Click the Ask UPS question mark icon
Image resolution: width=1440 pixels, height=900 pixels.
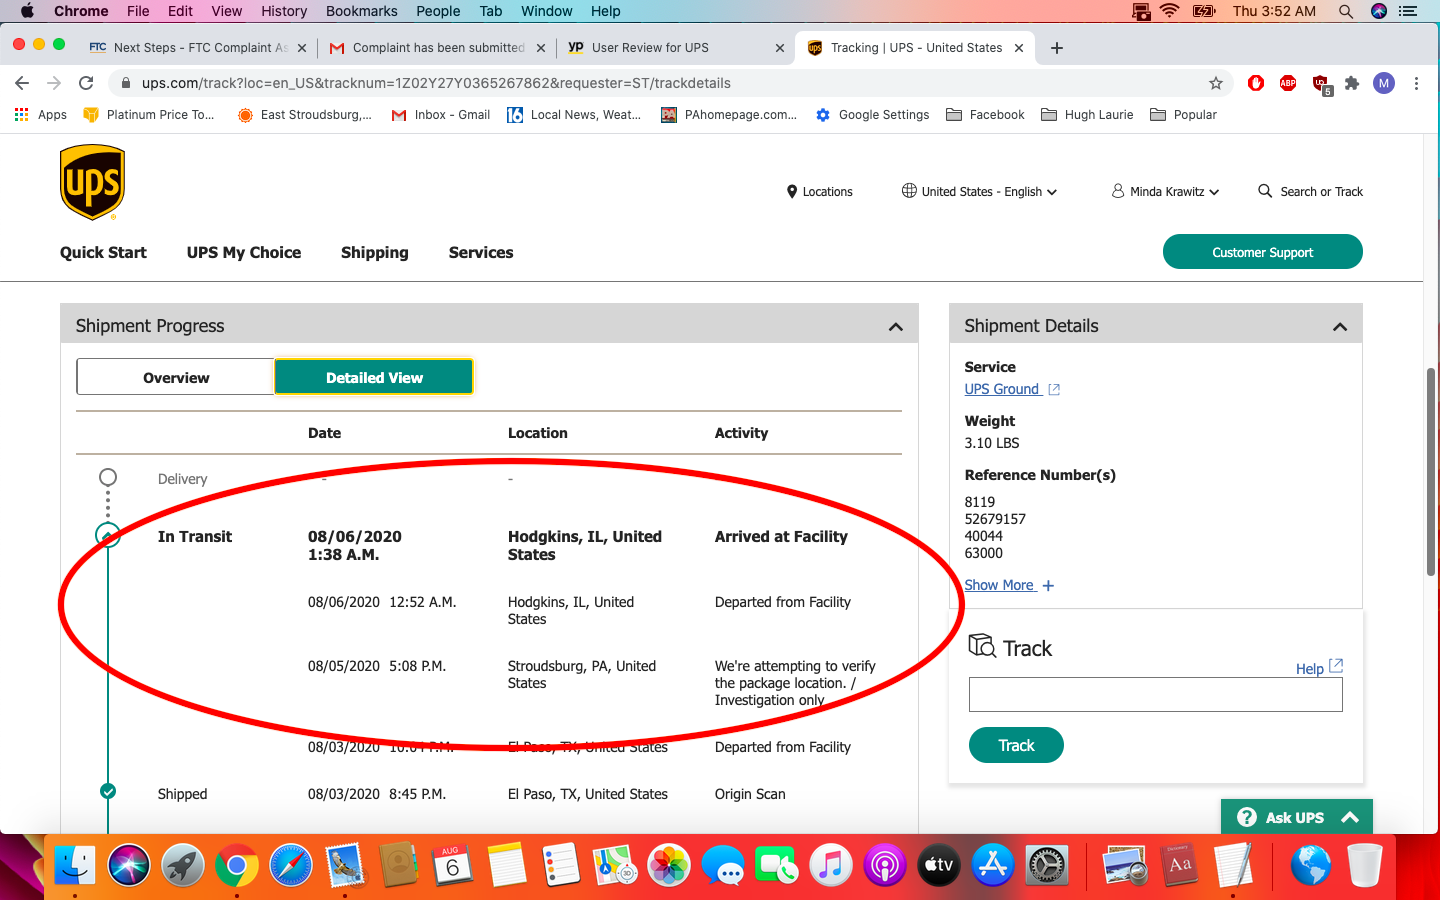(x=1247, y=817)
